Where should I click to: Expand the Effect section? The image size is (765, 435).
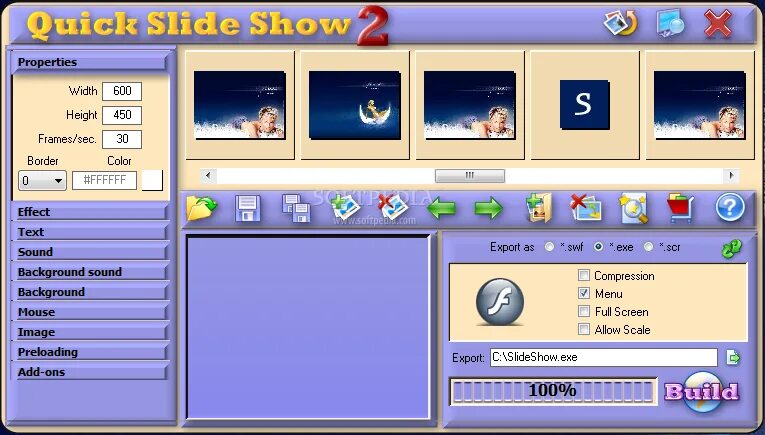tap(89, 212)
